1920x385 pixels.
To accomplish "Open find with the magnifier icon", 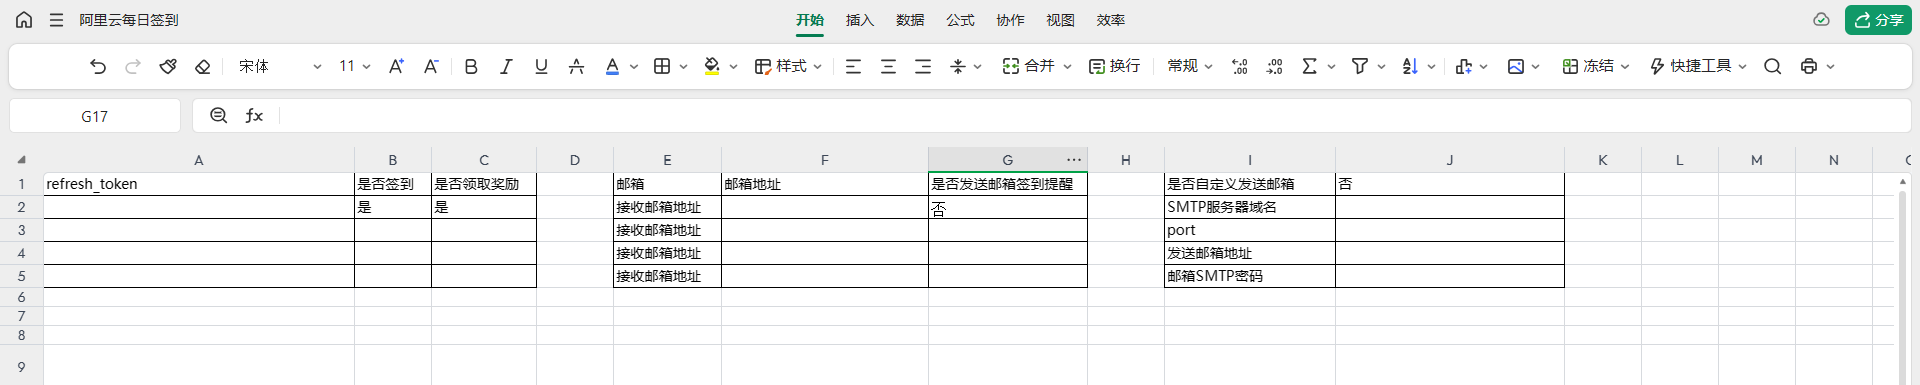I will [x=1773, y=66].
